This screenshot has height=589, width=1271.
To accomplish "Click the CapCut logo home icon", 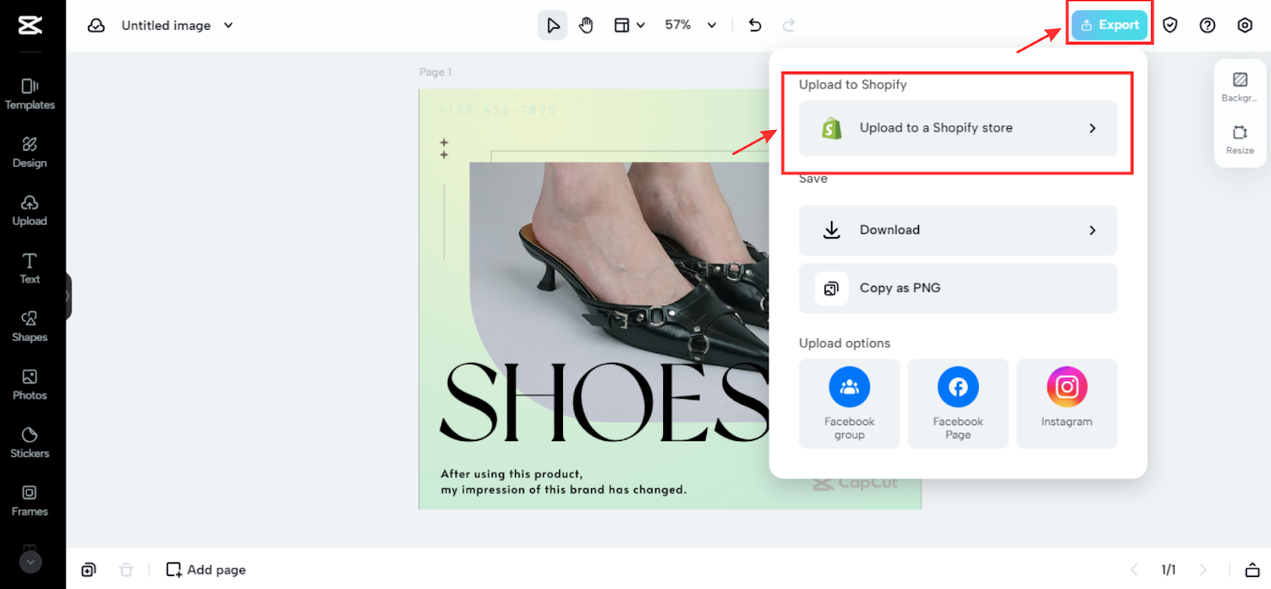I will coord(30,25).
